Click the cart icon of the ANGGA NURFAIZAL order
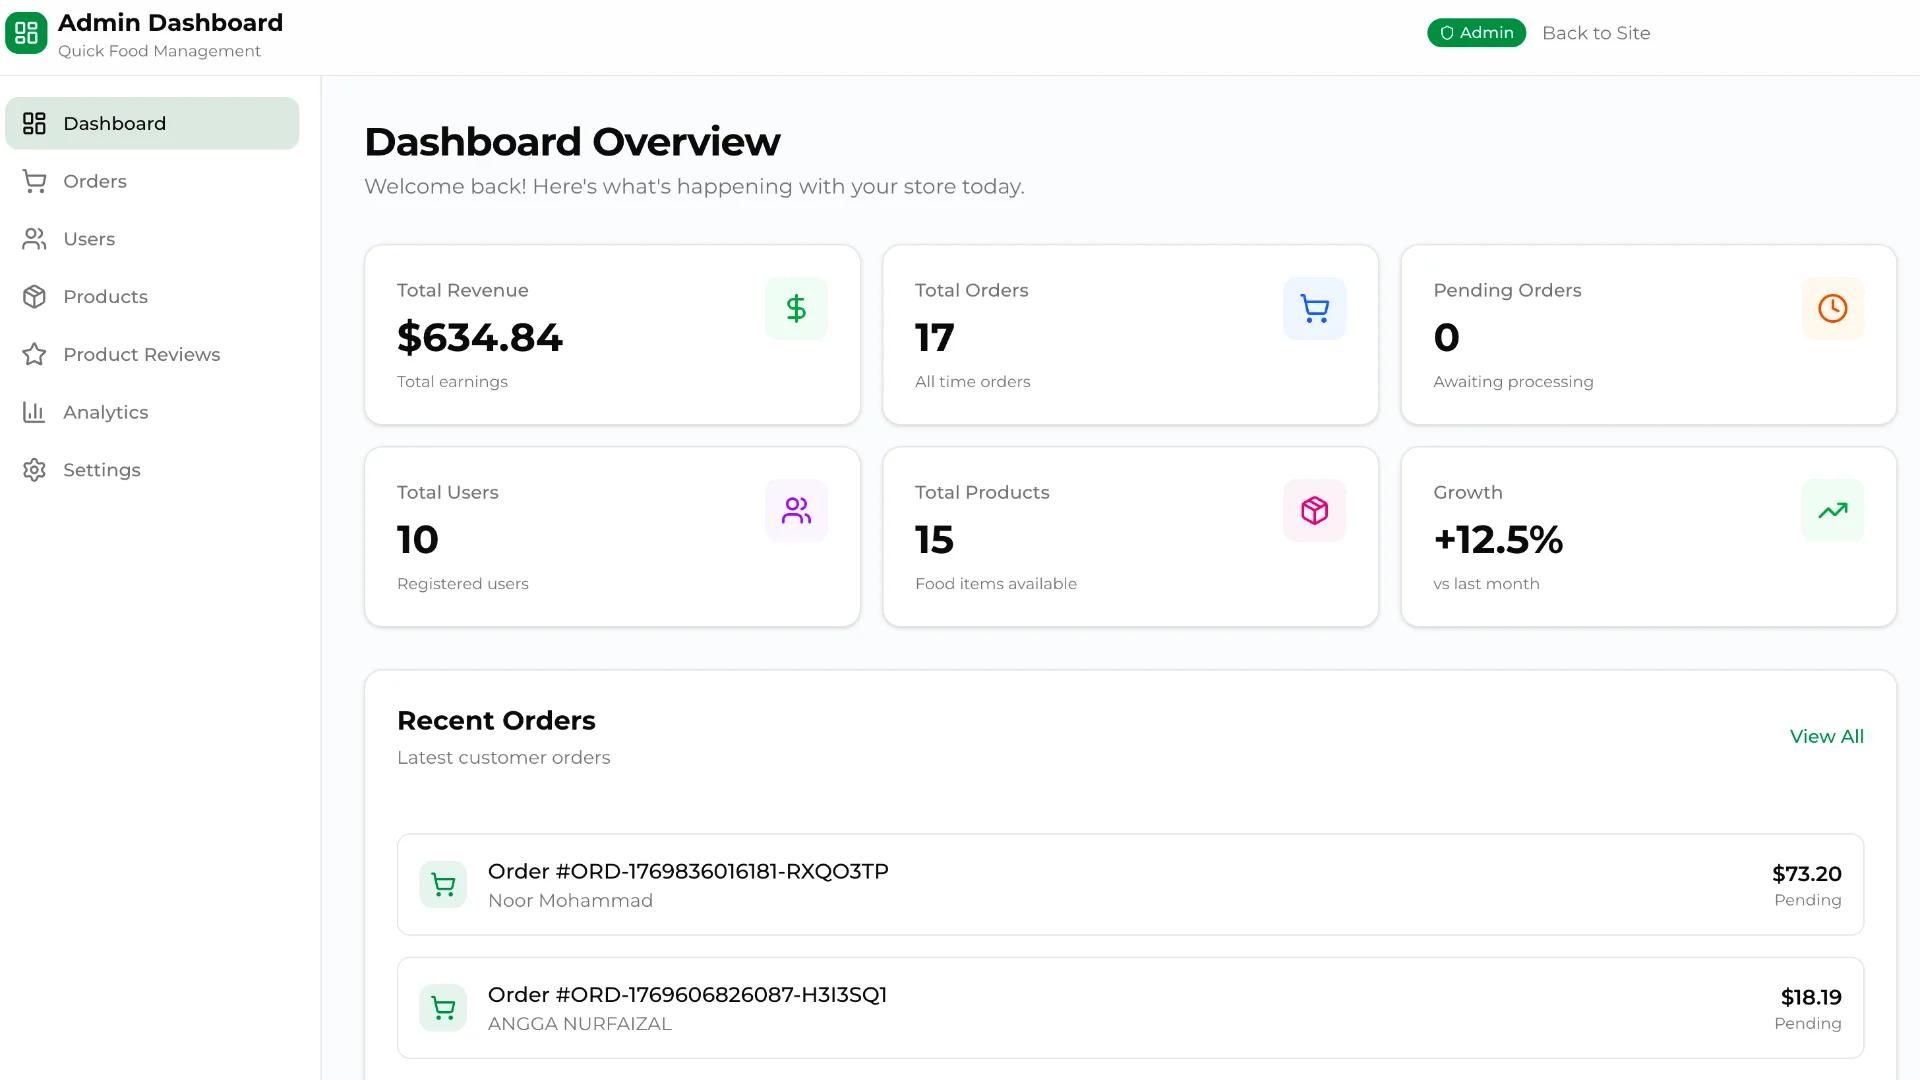Image resolution: width=1920 pixels, height=1080 pixels. 443,1008
